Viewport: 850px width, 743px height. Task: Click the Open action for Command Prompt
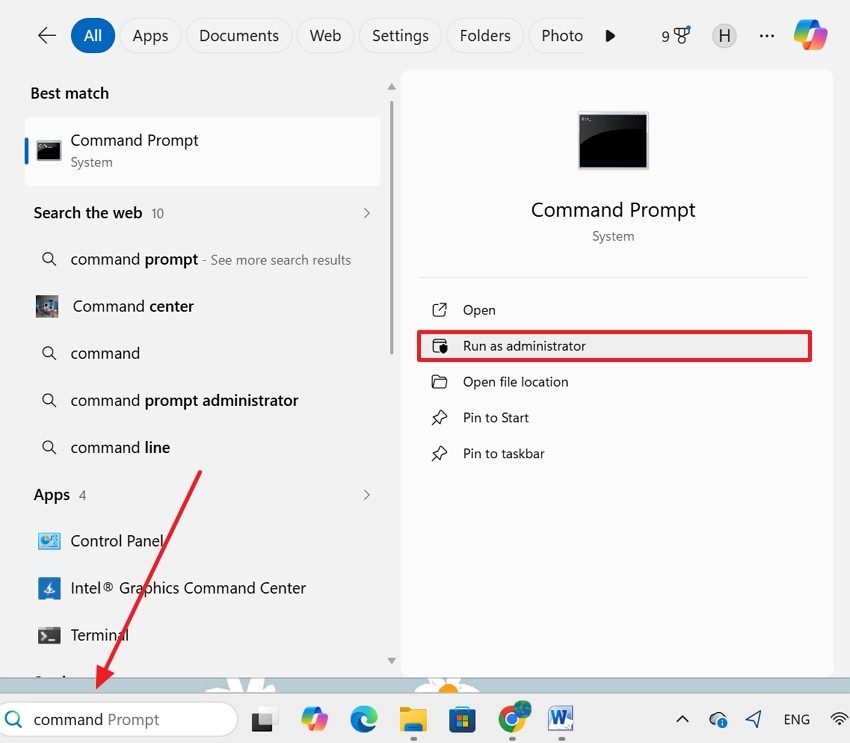[614, 310]
